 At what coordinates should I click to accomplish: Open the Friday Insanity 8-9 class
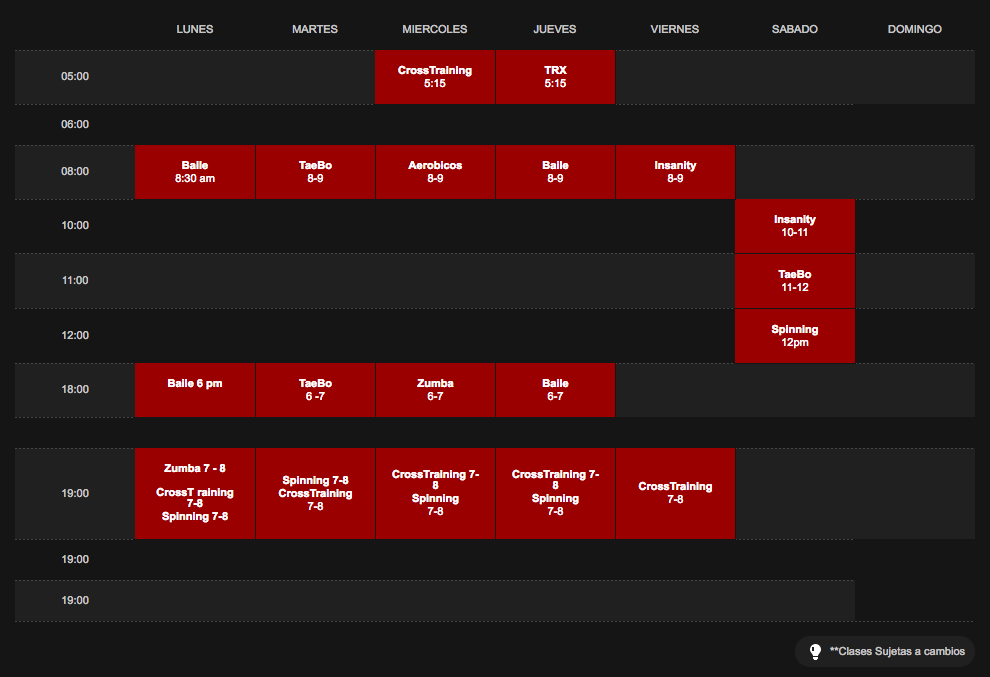pos(675,172)
